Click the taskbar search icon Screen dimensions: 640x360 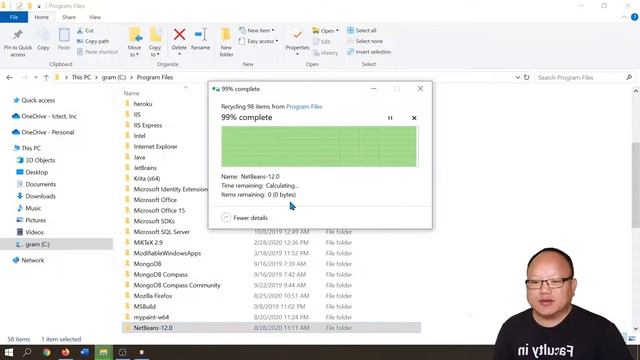click(27, 352)
